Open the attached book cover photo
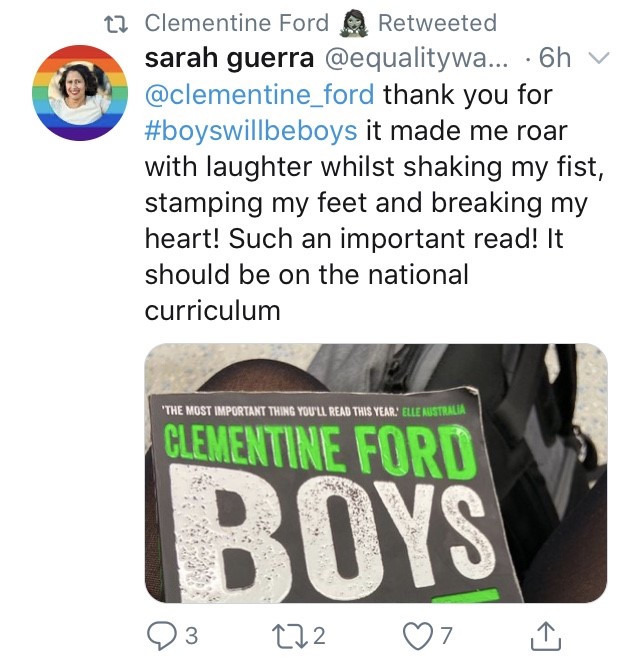The height and width of the screenshot is (661, 640). pyautogui.click(x=375, y=473)
